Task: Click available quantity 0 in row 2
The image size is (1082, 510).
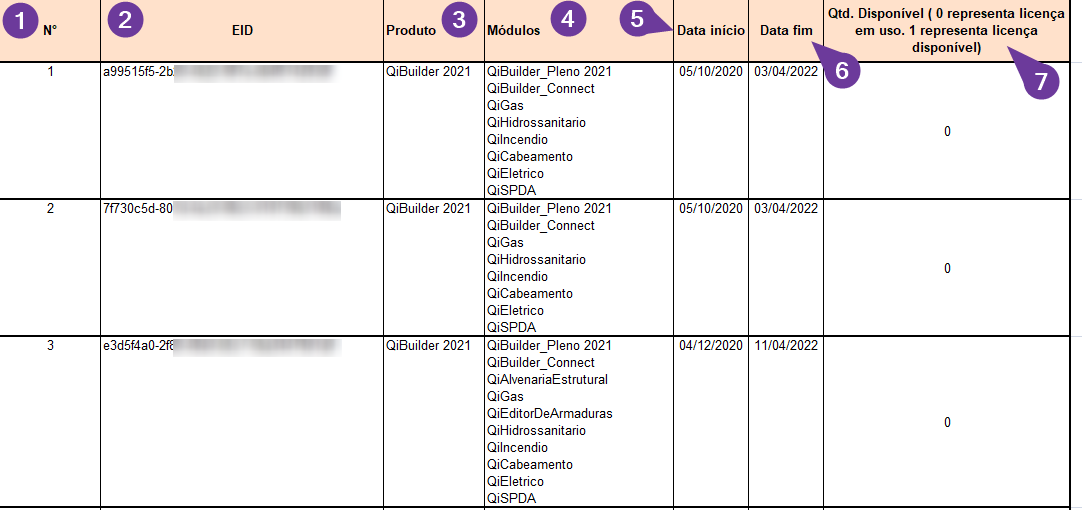Action: tap(947, 268)
